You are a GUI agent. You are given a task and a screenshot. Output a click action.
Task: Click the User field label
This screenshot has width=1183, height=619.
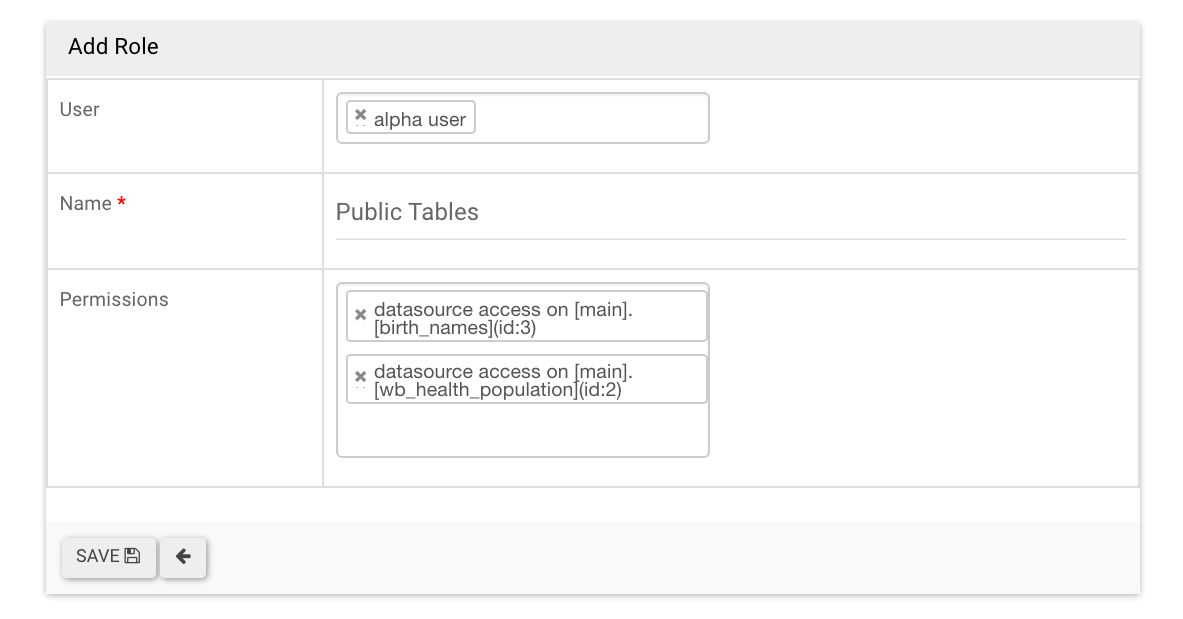pyautogui.click(x=80, y=110)
